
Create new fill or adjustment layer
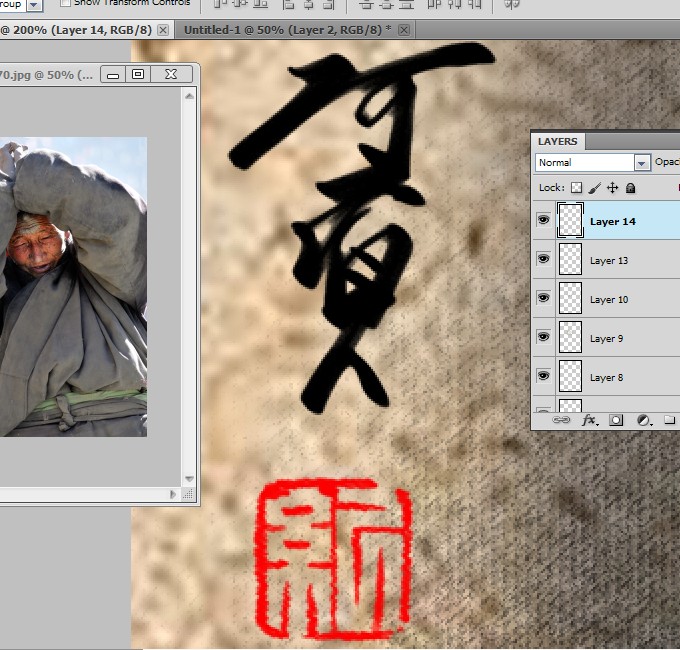(x=644, y=420)
